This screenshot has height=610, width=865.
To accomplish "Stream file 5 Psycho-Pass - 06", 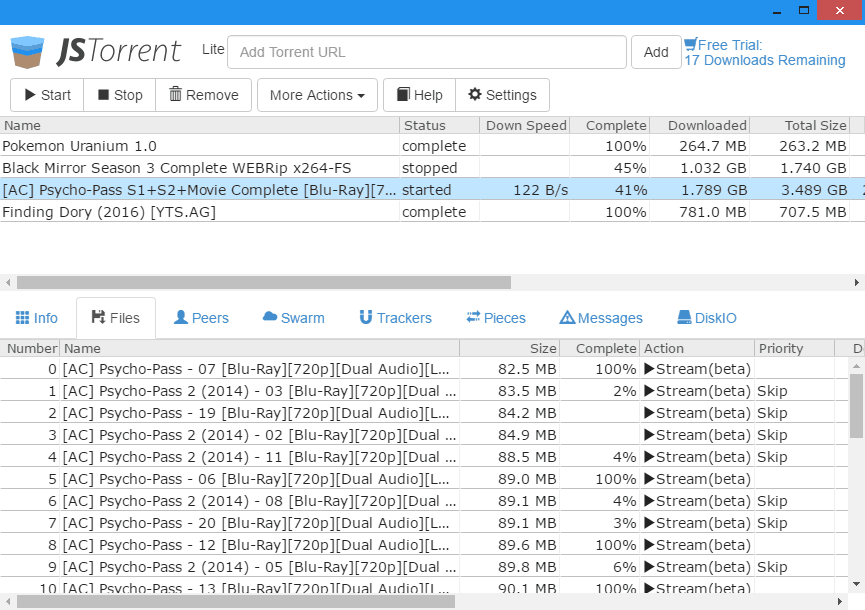I will click(697, 479).
